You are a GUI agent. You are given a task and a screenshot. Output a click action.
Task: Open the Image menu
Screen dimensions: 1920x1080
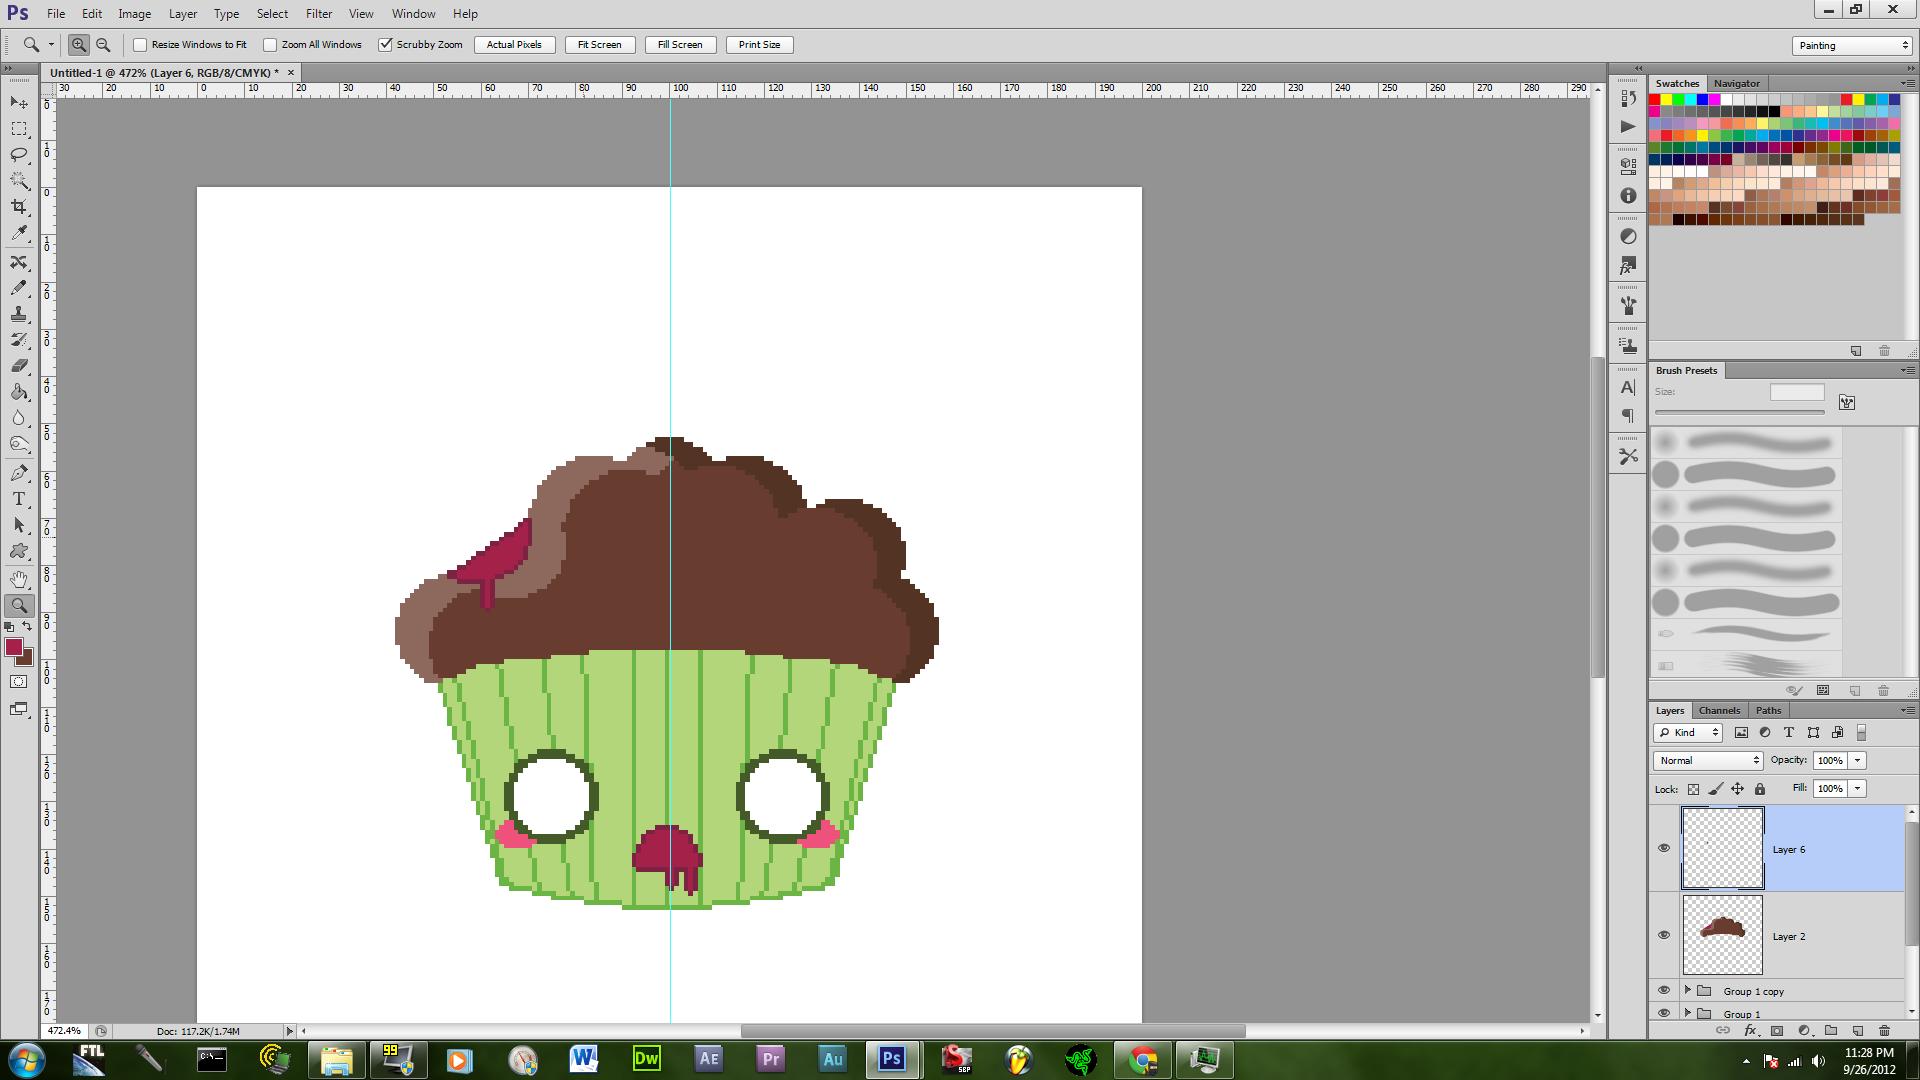(135, 14)
